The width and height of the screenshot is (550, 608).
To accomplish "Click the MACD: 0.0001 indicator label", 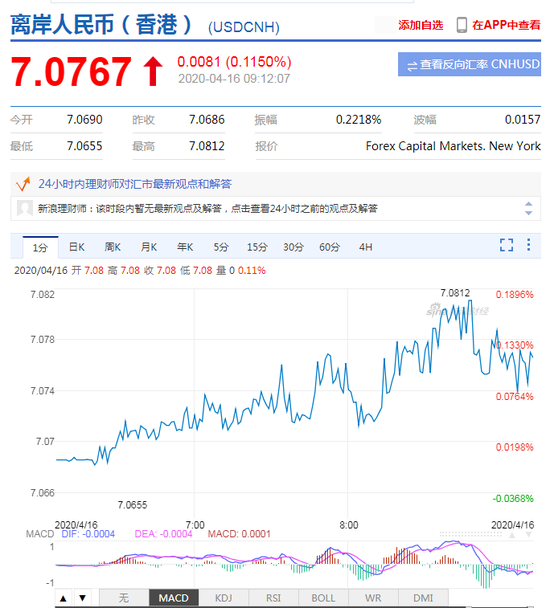I will [239, 534].
